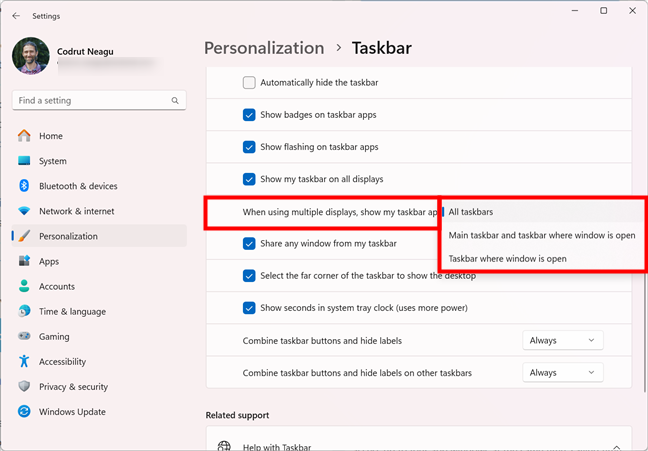Minimize the Settings window
Image resolution: width=648 pixels, height=451 pixels.
(x=575, y=11)
